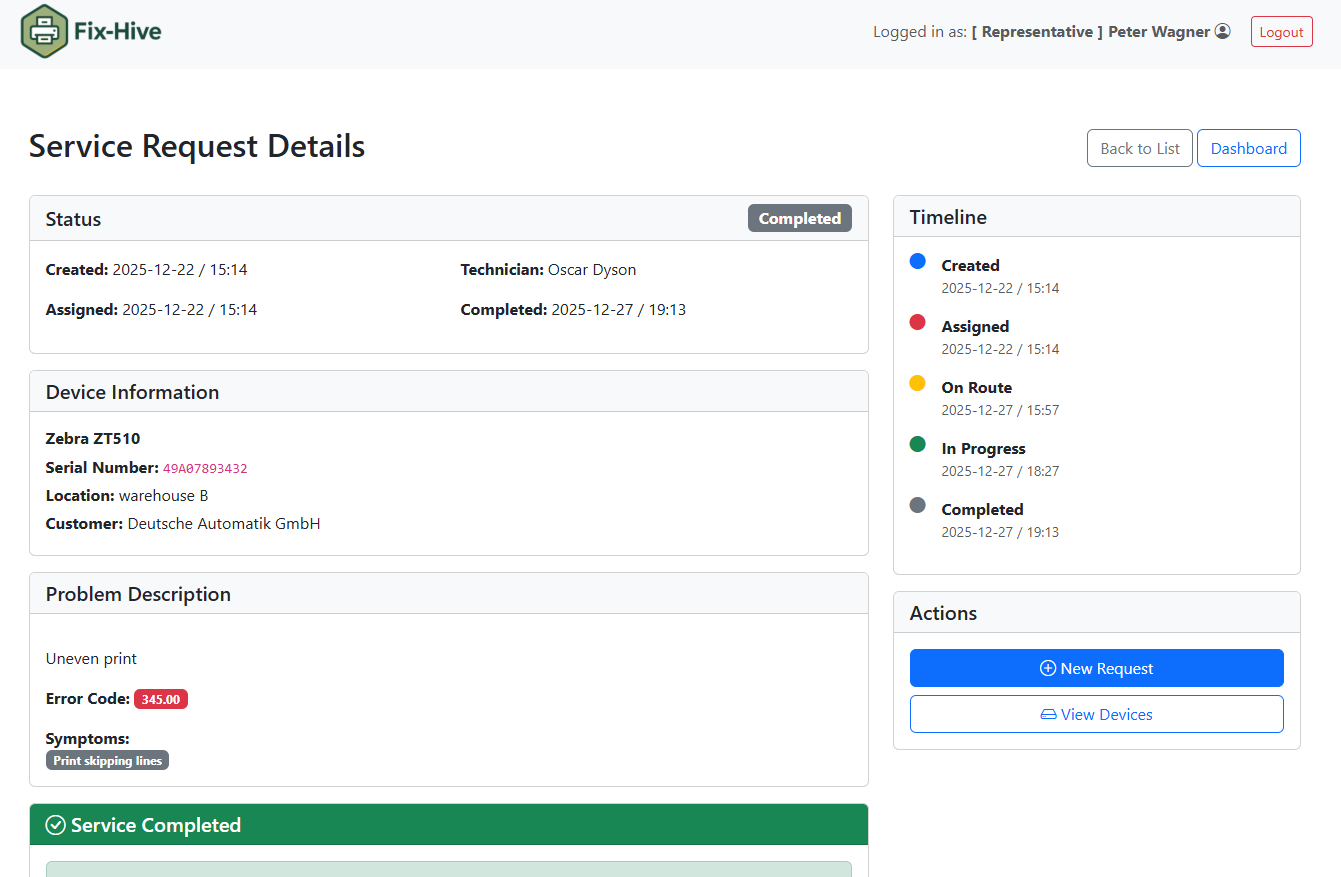This screenshot has height=877, width=1341.
Task: Click the Print skipping lines symptom tag
Action: pos(107,761)
